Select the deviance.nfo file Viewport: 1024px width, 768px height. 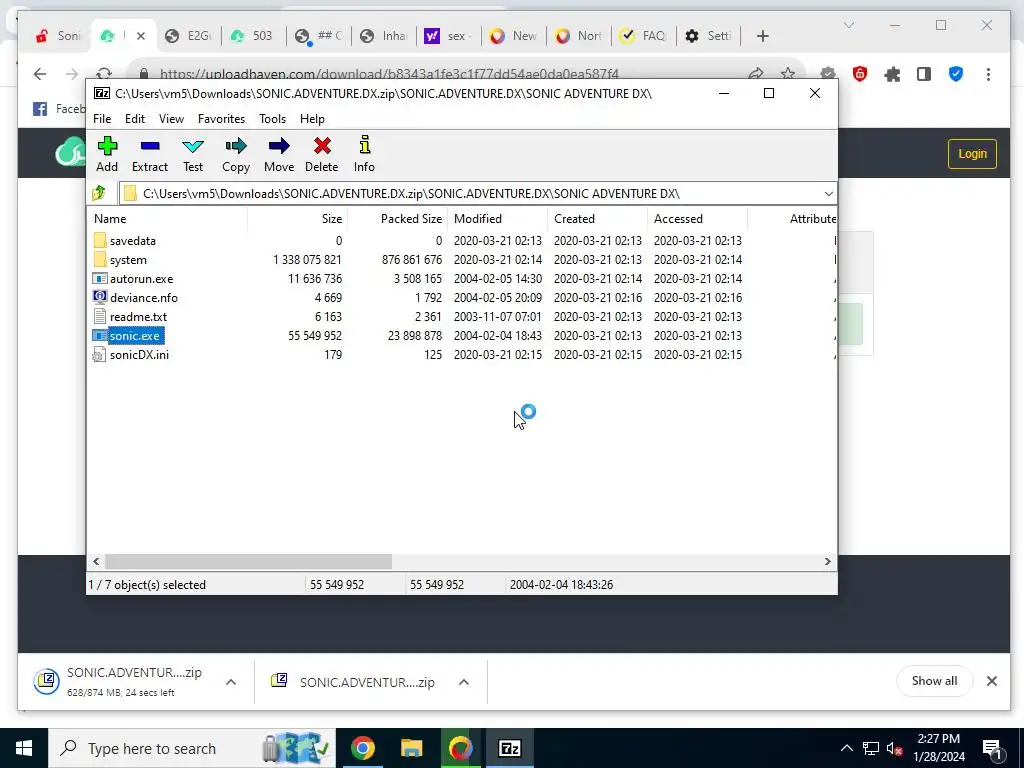144,298
